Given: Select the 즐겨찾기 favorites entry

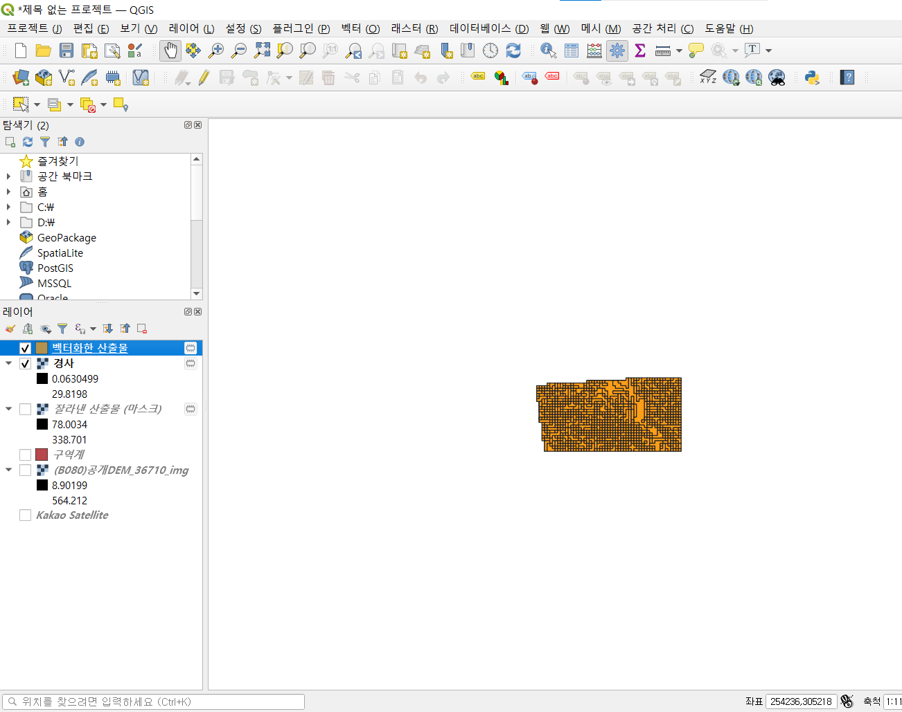Looking at the screenshot, I should (x=58, y=161).
